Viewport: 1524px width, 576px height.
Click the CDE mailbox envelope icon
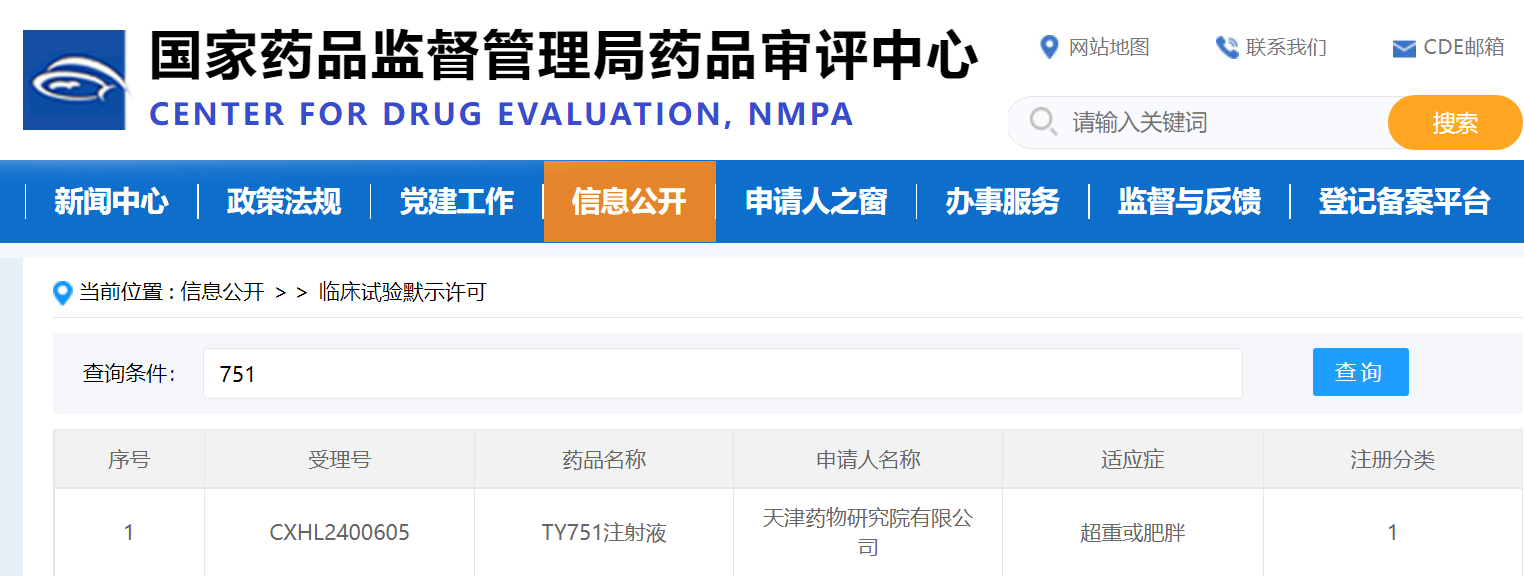(x=1404, y=48)
